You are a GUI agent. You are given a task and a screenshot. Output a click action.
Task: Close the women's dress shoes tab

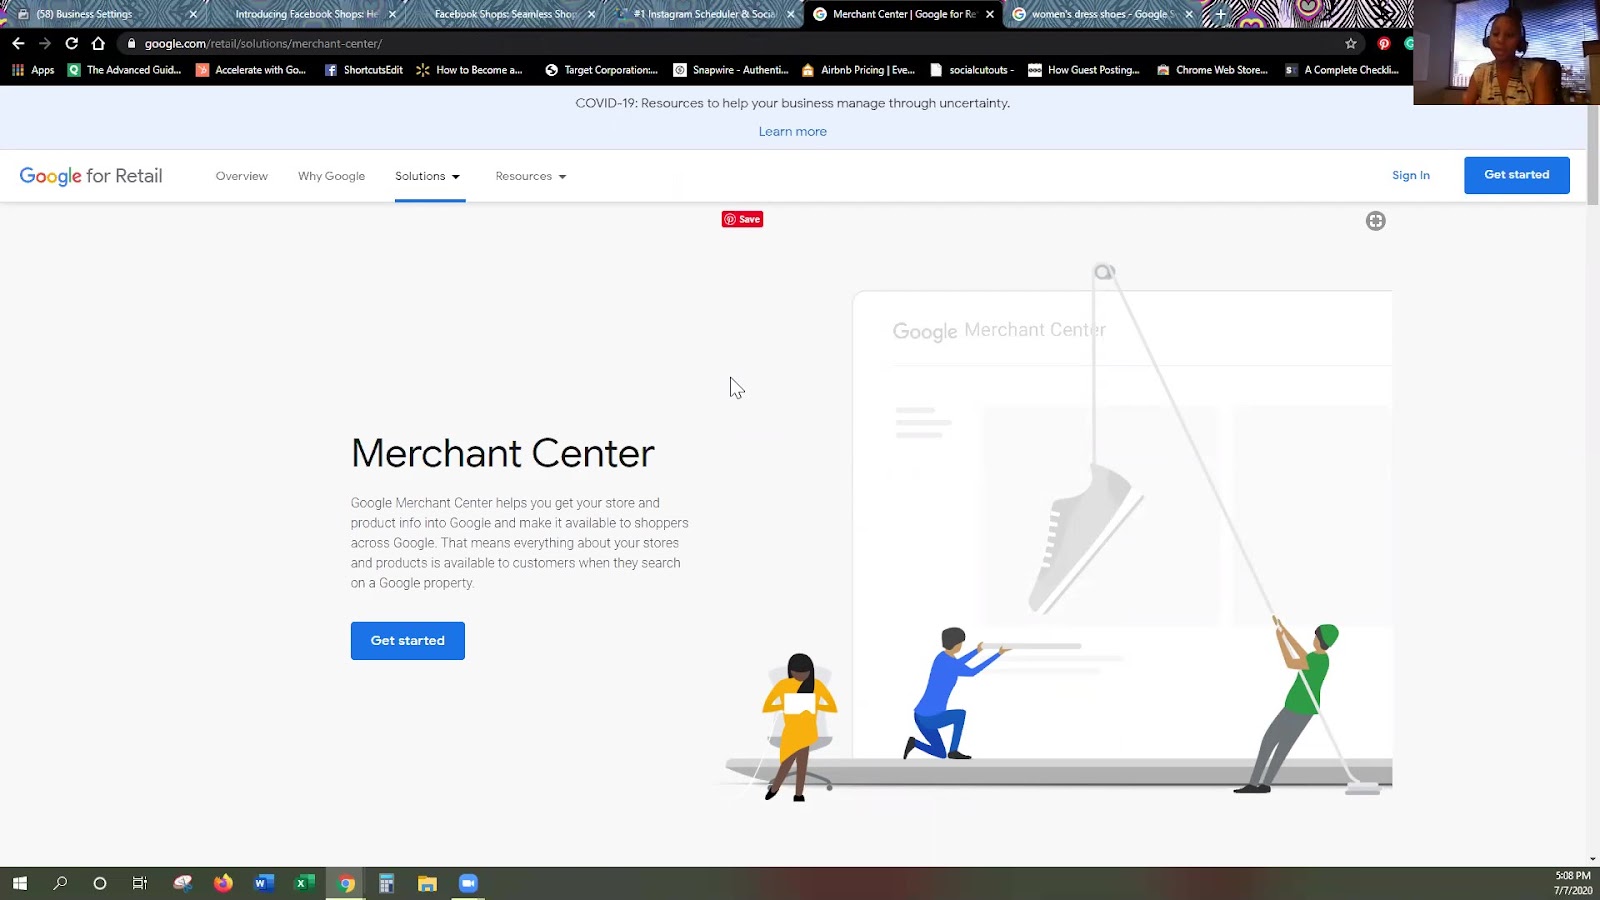click(x=1189, y=14)
